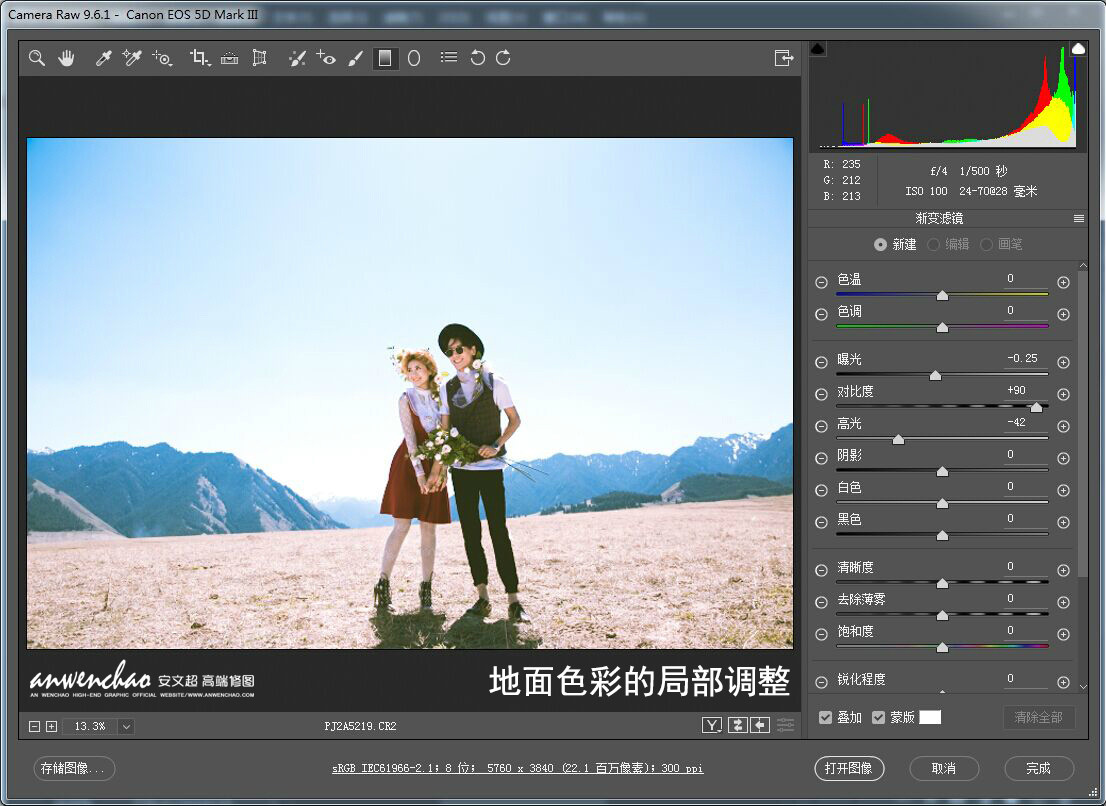This screenshot has width=1106, height=806.
Task: Zoom out with the minus button
Action: [x=34, y=726]
